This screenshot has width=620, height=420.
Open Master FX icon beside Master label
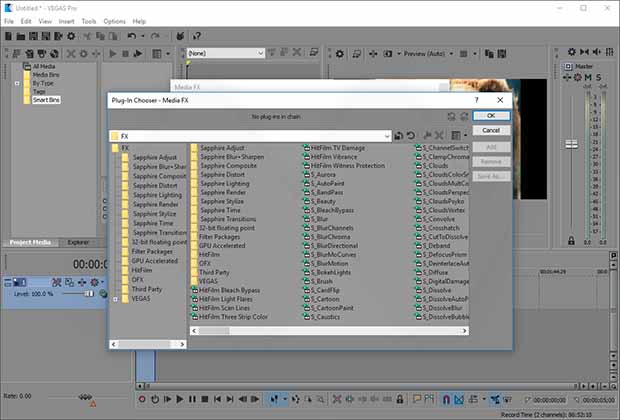[x=568, y=66]
